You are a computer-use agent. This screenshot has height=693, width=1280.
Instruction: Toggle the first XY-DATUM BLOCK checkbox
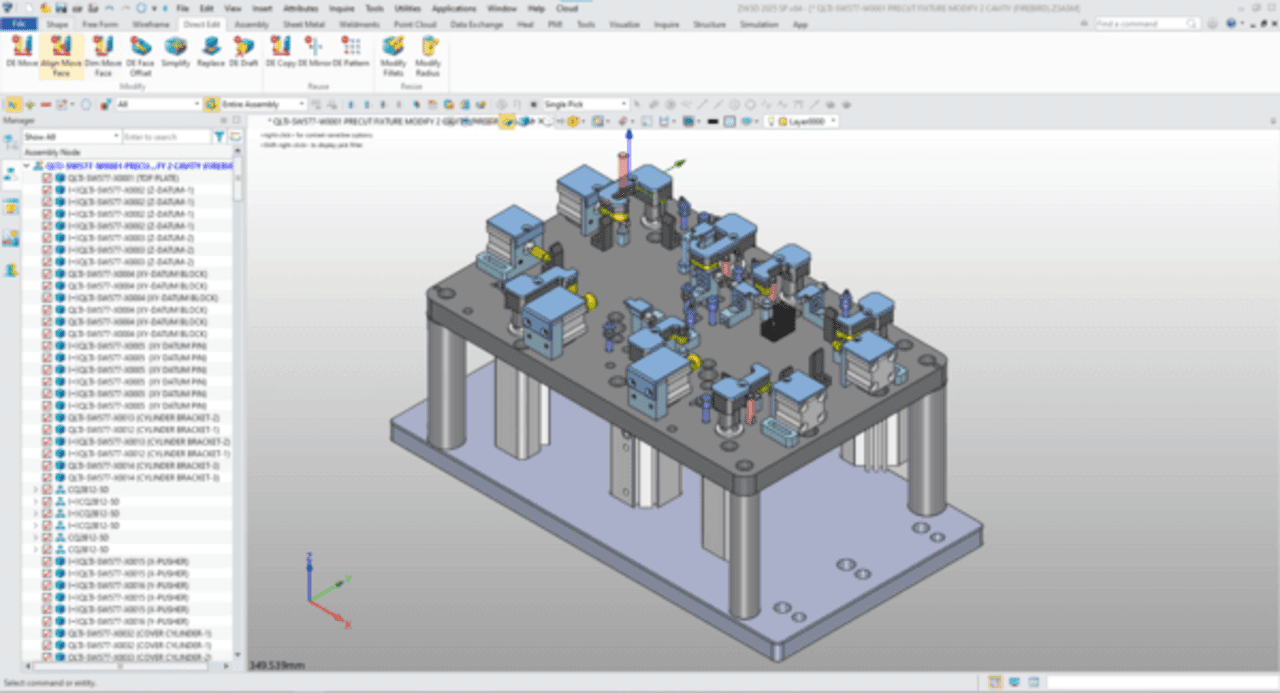click(47, 274)
